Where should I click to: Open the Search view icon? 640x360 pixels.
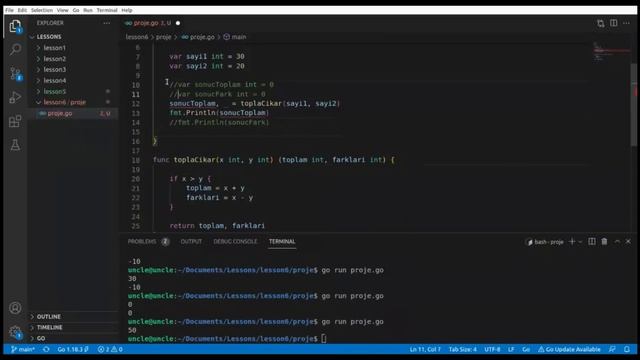pos(15,49)
